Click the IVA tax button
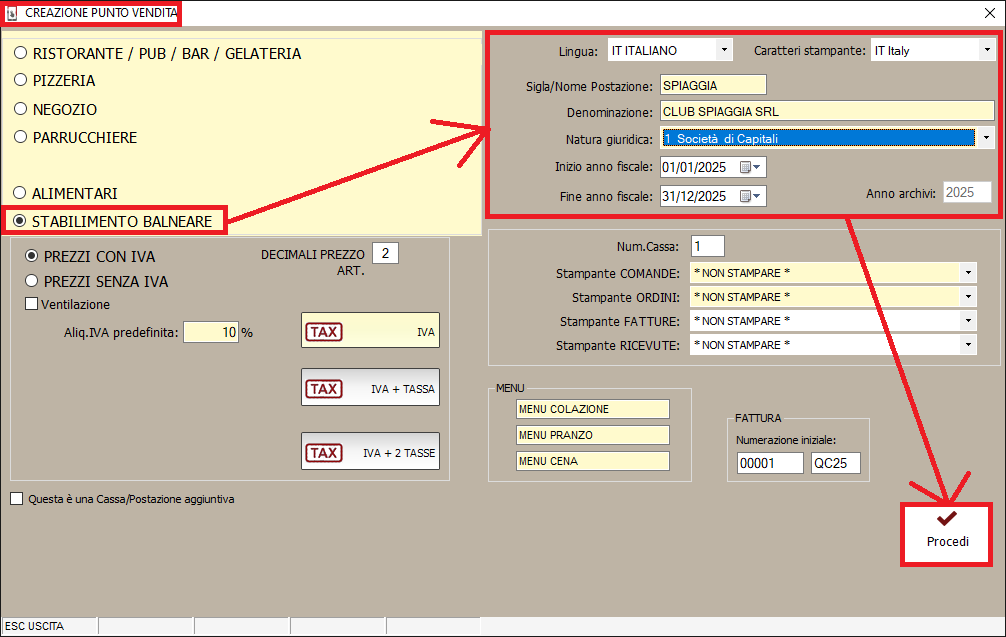The height and width of the screenshot is (637, 1006). 370,331
